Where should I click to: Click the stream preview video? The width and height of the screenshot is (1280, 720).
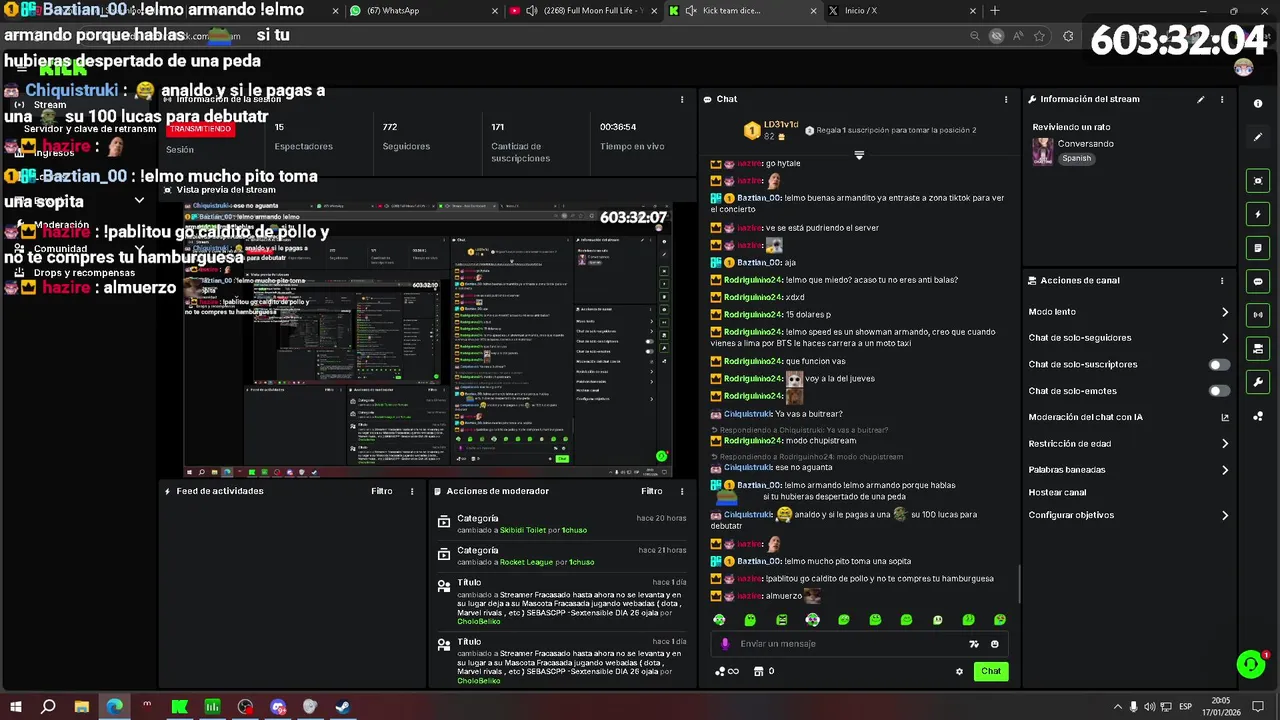427,340
